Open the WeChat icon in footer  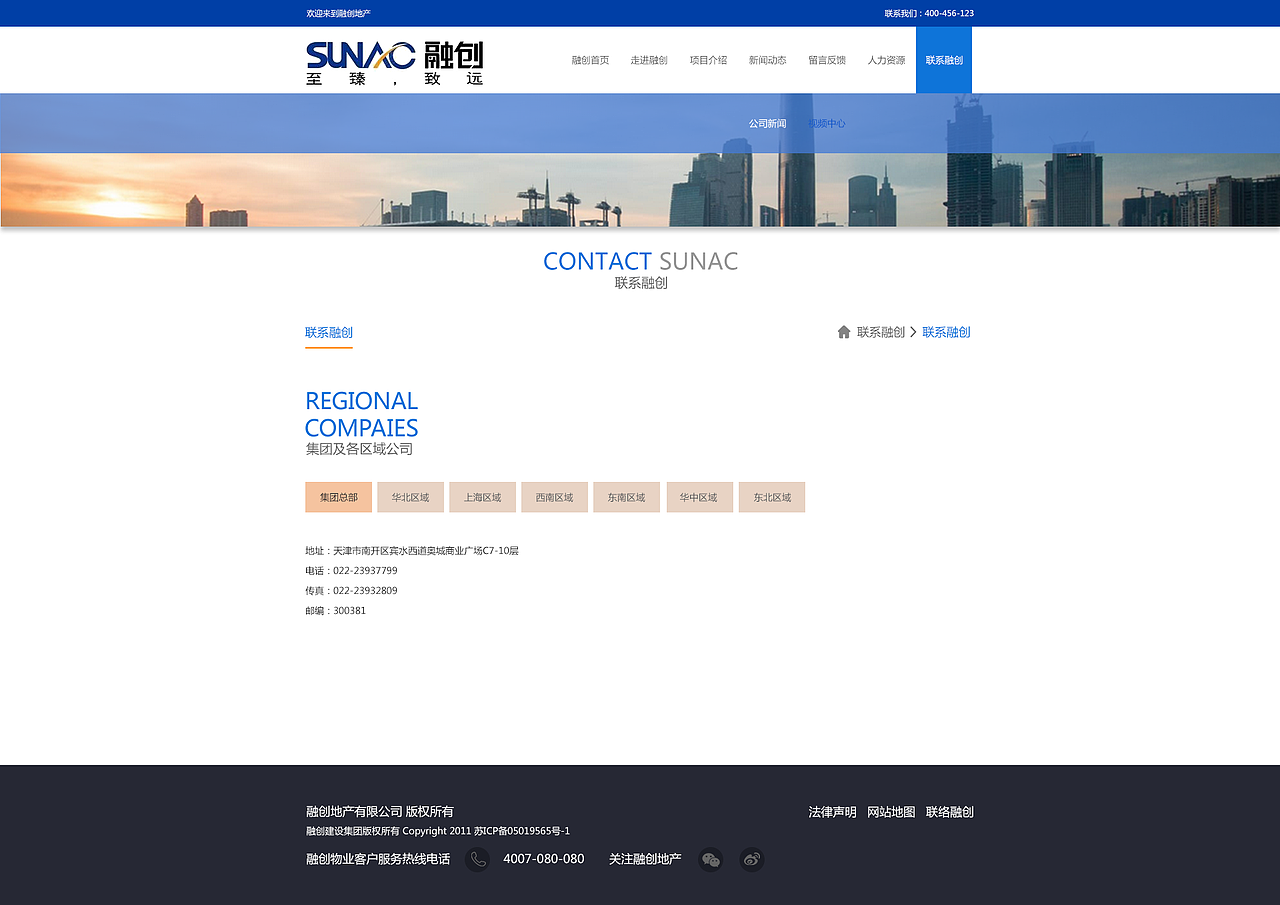tap(711, 859)
